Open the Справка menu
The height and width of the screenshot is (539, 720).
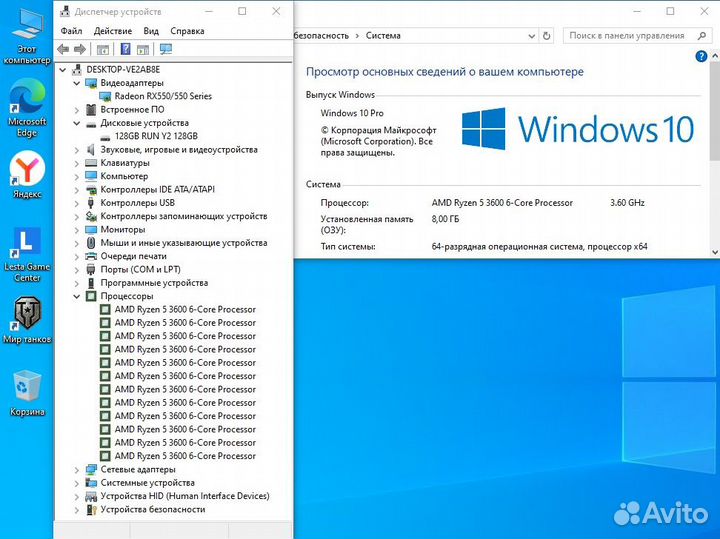click(x=187, y=31)
